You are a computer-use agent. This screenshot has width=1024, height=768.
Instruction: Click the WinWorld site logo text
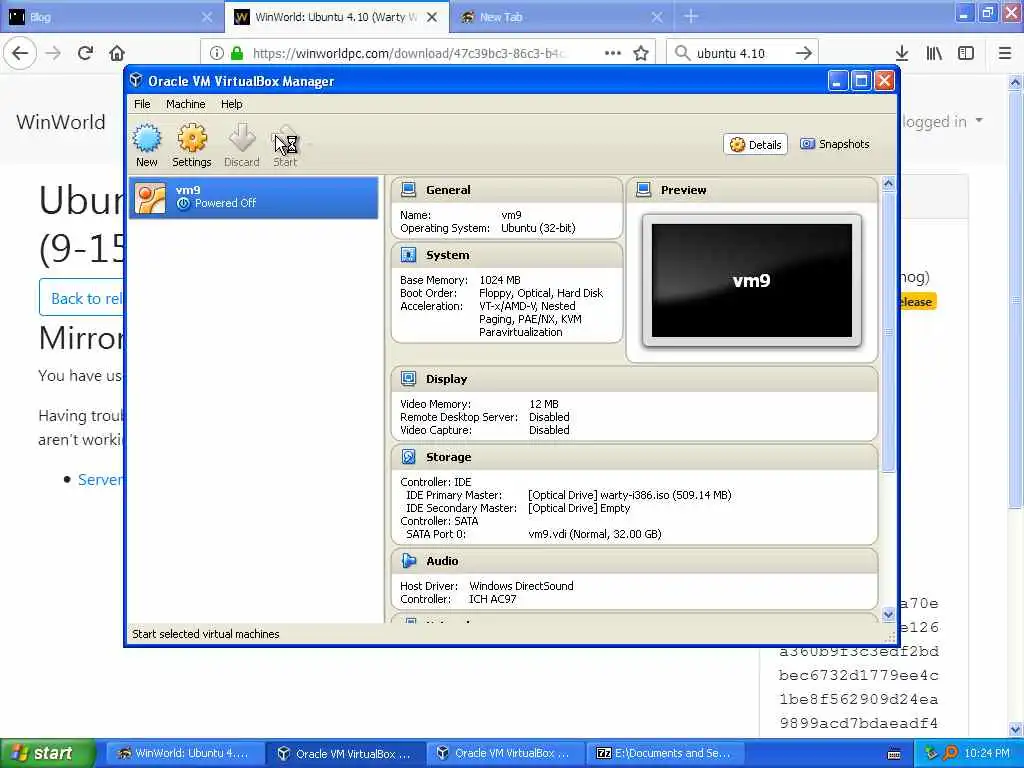pyautogui.click(x=61, y=122)
